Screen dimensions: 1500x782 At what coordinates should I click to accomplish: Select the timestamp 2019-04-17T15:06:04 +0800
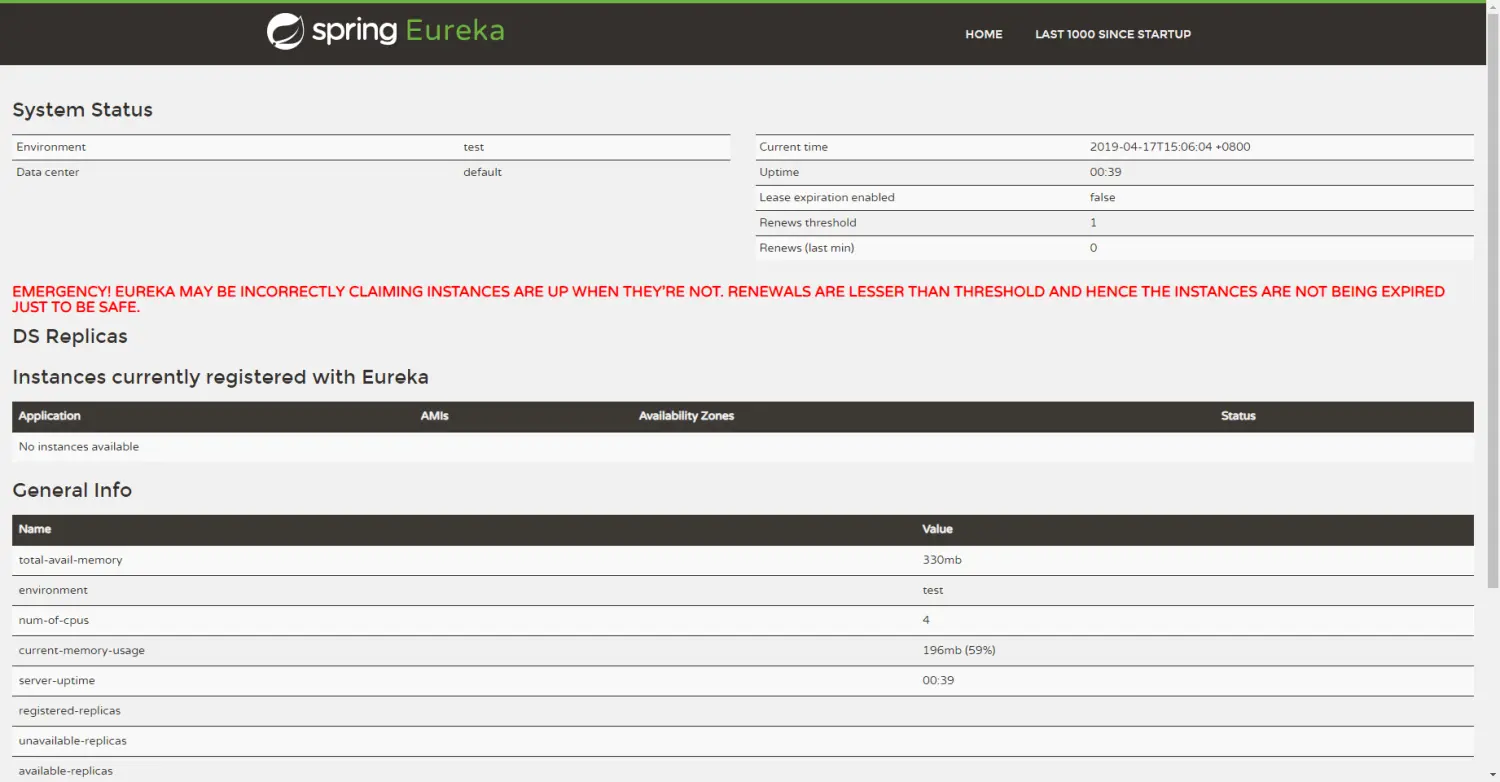[1170, 147]
